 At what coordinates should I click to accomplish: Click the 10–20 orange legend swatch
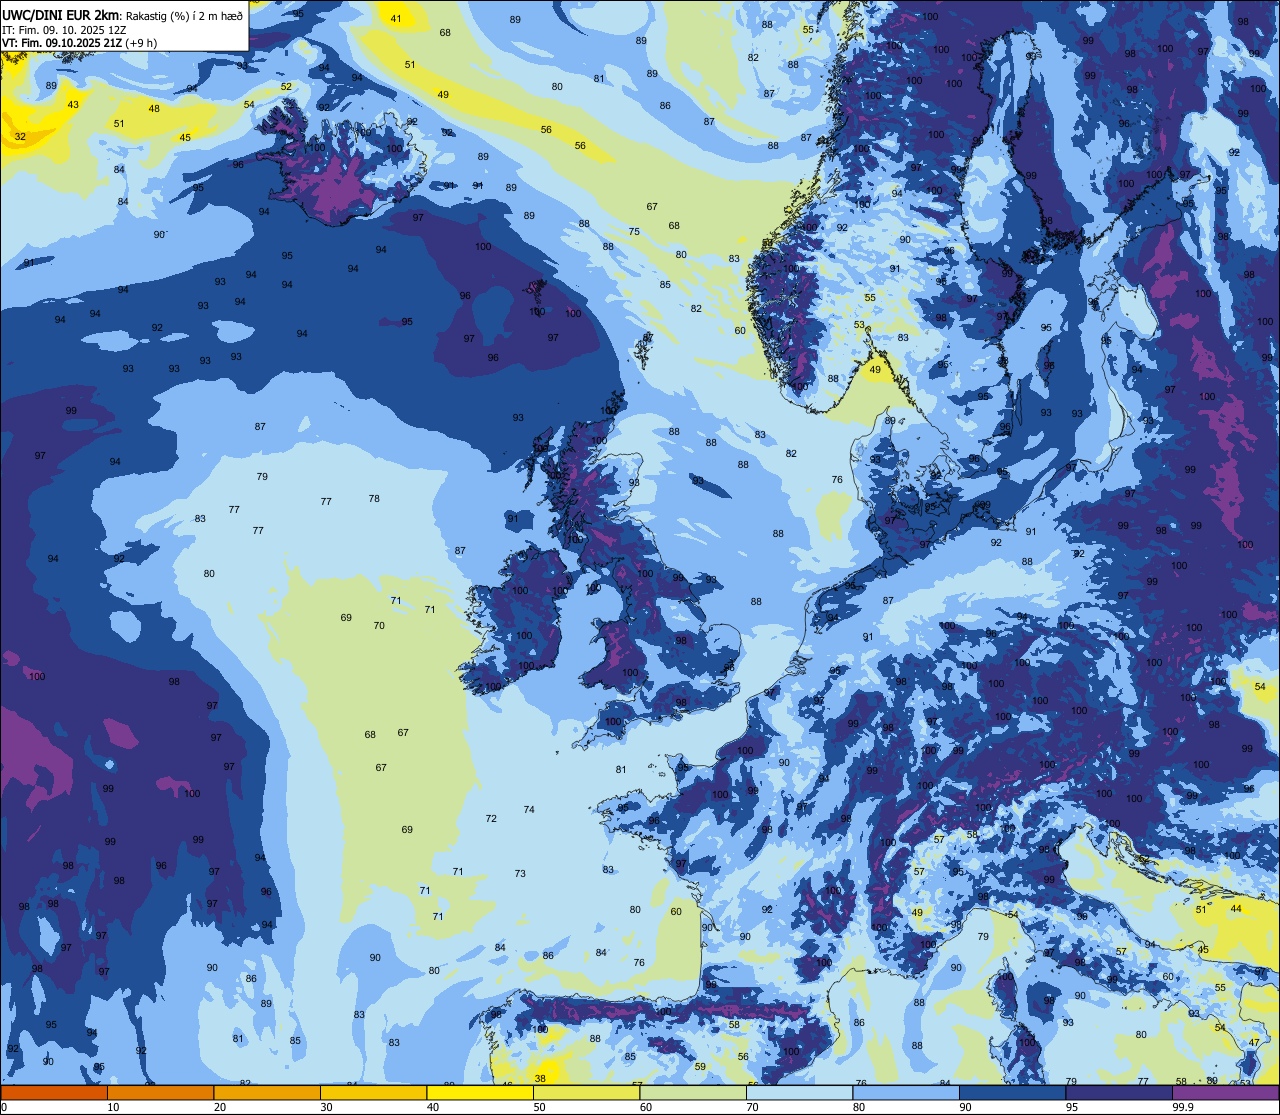click(160, 1092)
